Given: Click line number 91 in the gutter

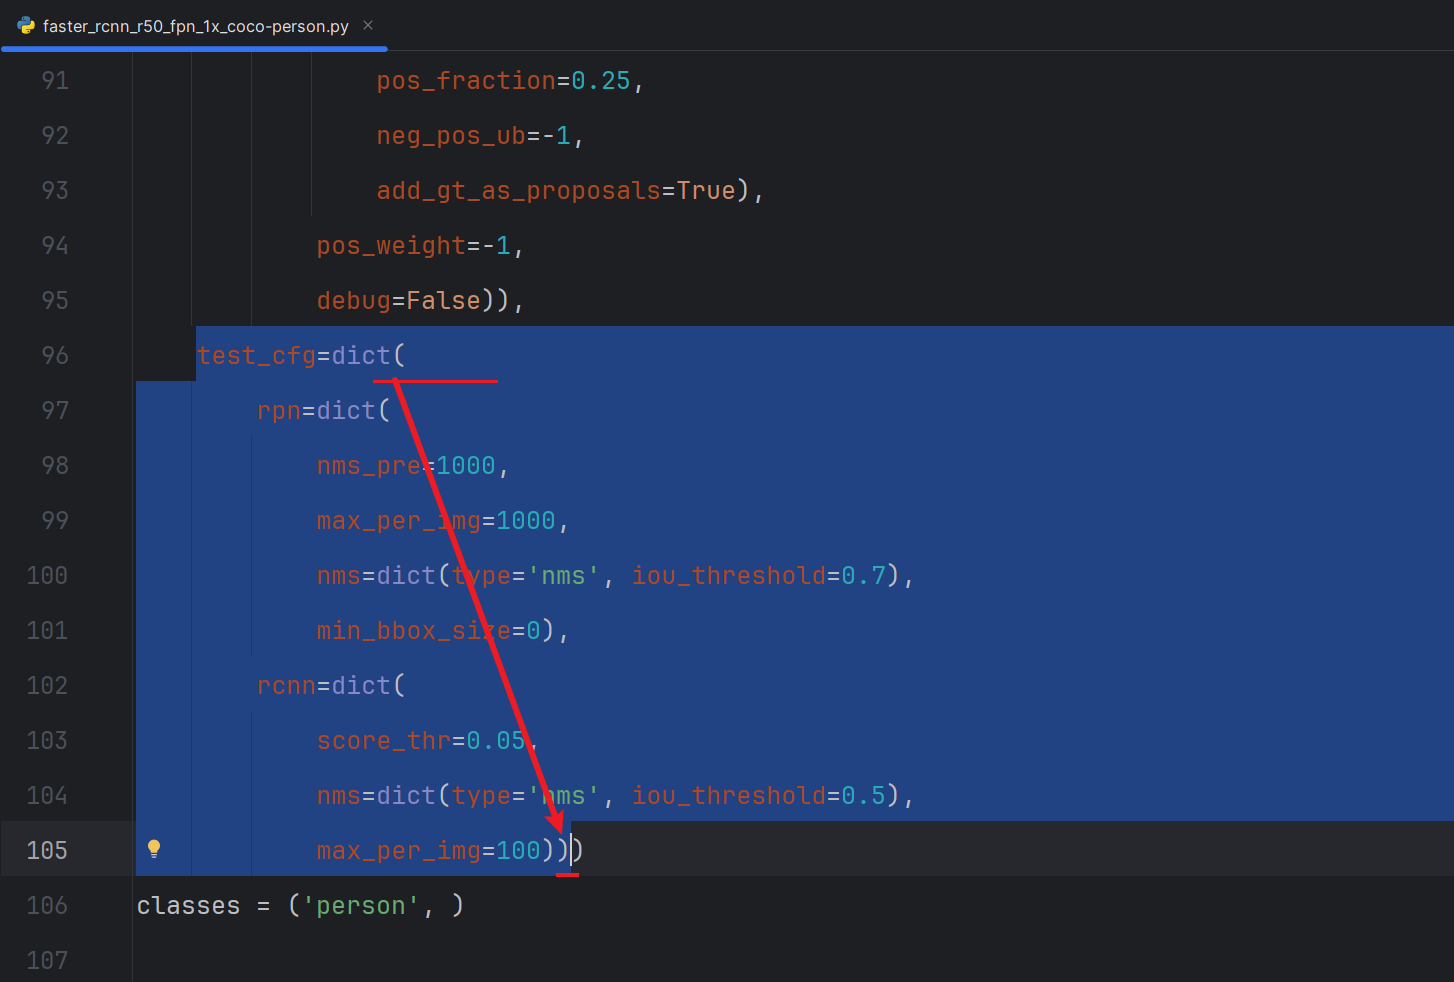Looking at the screenshot, I should tap(54, 80).
